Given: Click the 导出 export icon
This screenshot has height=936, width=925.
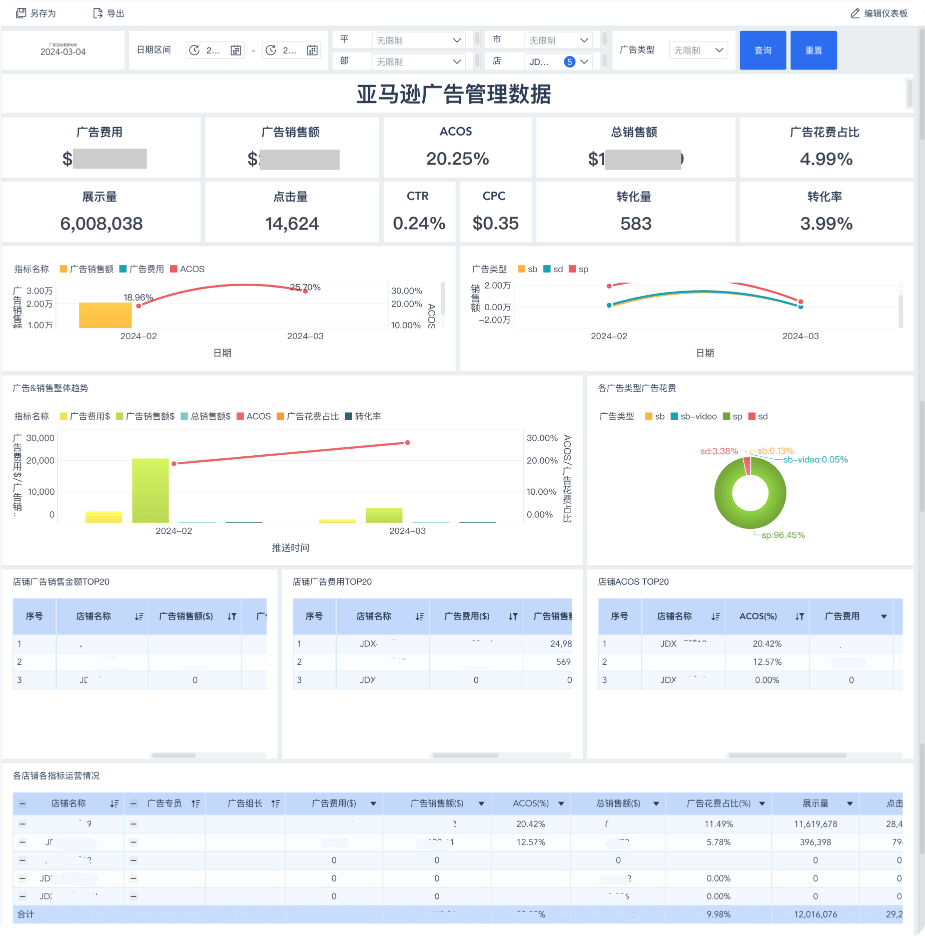Looking at the screenshot, I should pos(97,13).
